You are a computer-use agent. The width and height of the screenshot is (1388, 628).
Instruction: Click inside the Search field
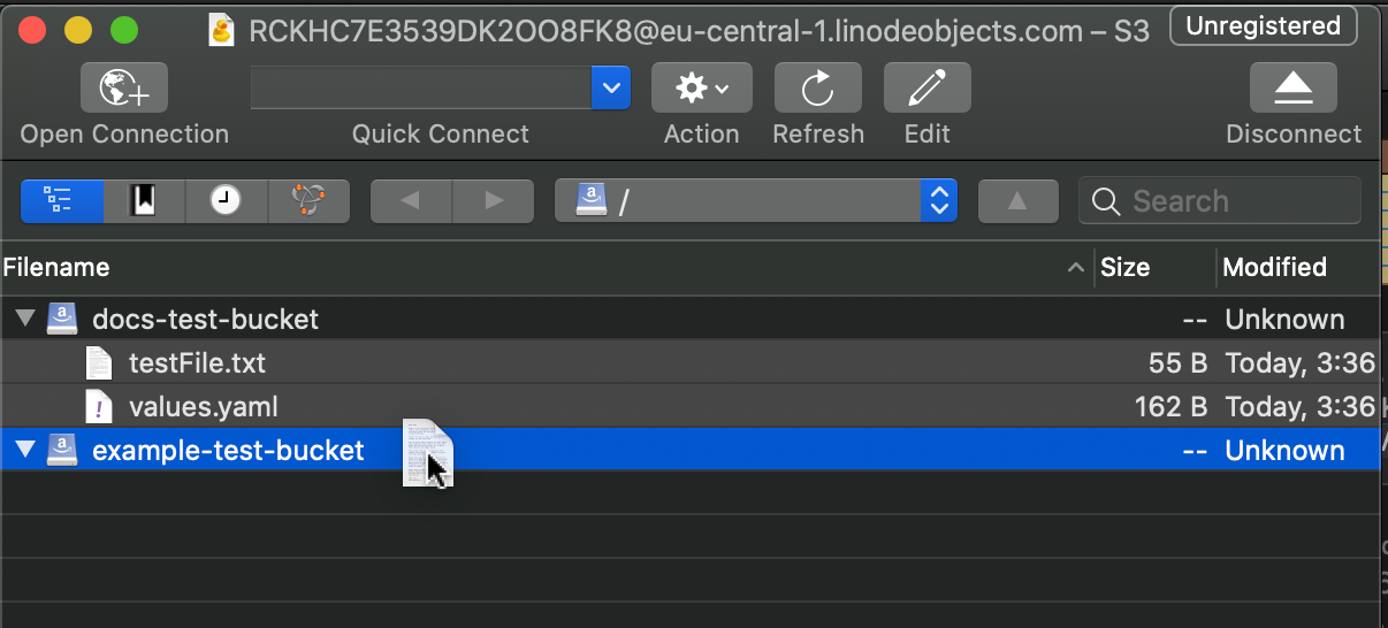coord(1218,200)
